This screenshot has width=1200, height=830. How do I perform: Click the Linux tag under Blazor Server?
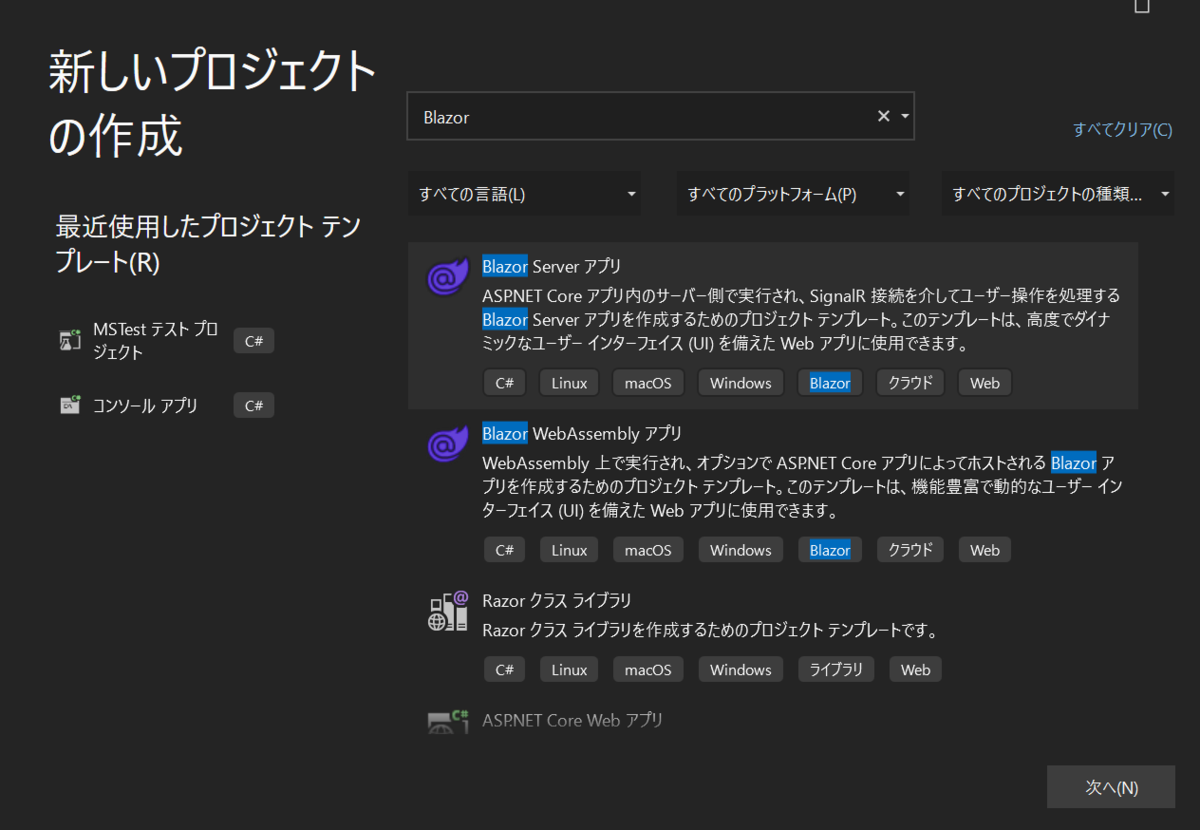(x=569, y=383)
